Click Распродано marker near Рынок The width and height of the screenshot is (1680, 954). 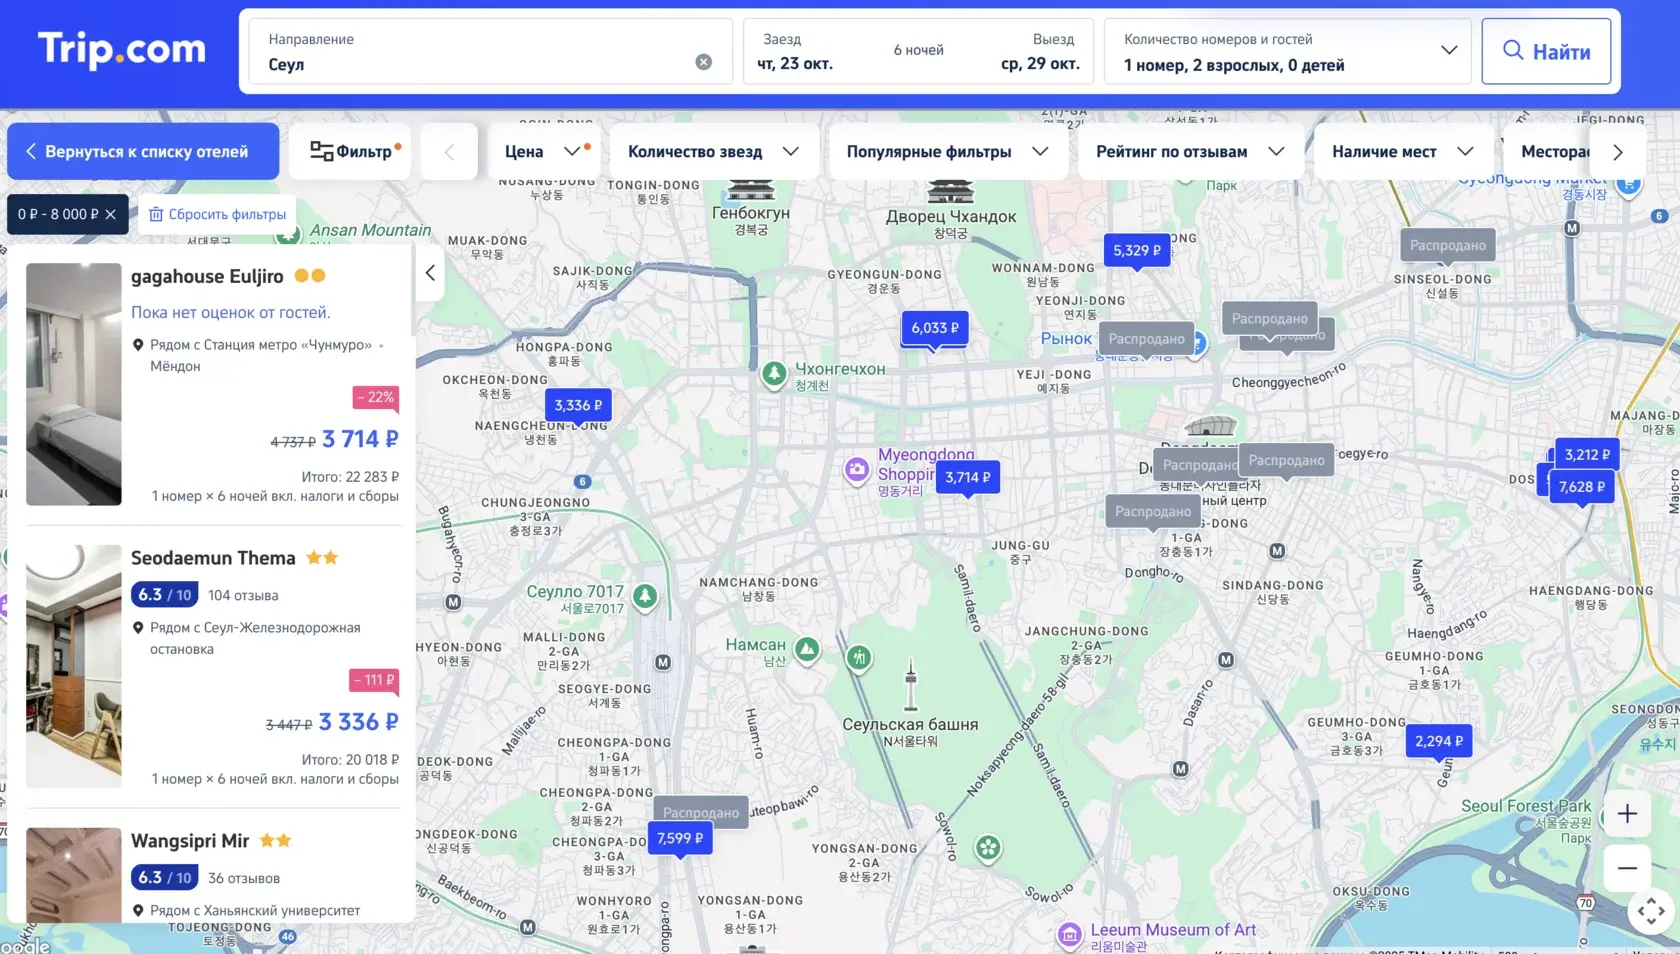tap(1146, 339)
